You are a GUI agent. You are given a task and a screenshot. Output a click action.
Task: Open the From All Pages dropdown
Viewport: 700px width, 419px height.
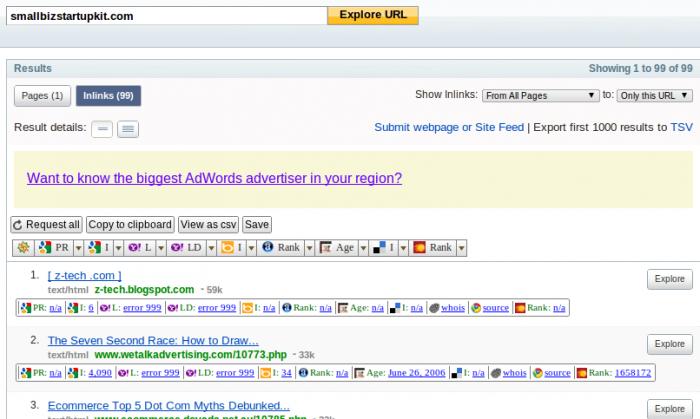coord(541,95)
